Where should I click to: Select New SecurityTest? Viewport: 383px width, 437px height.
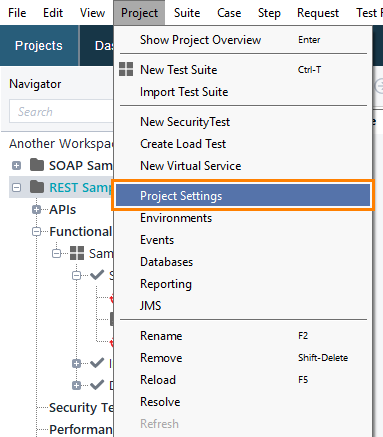pyautogui.click(x=243, y=122)
